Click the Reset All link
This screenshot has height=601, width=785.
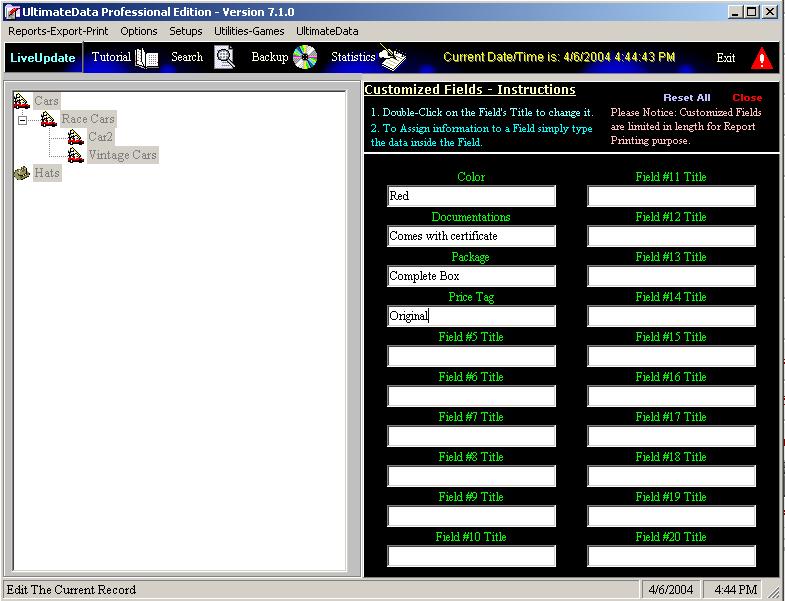686,98
